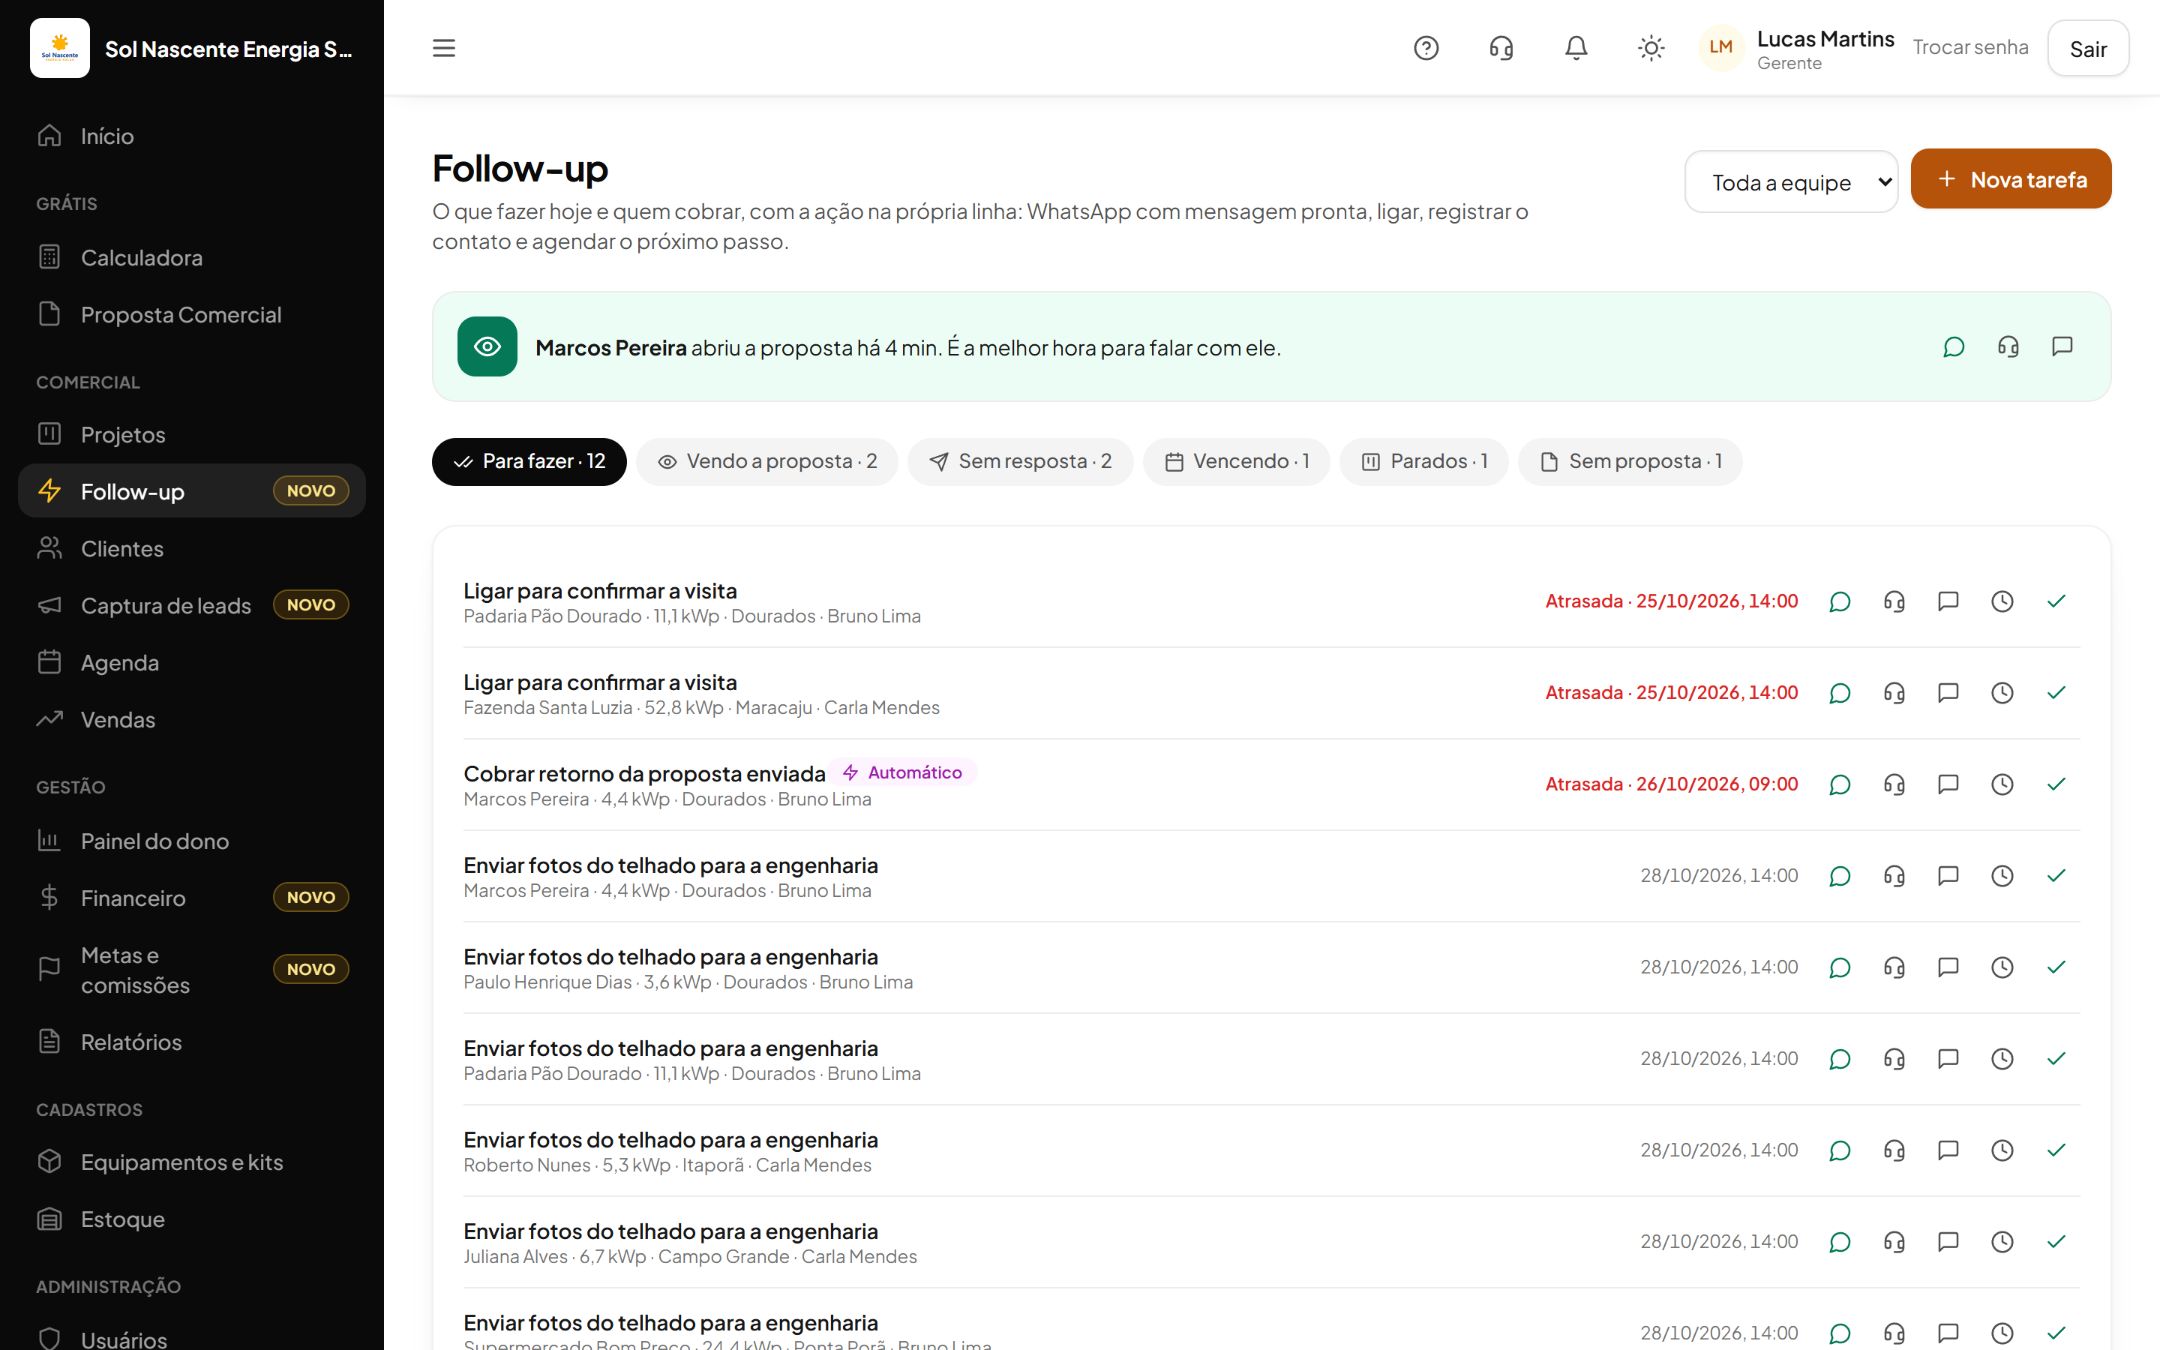This screenshot has width=2160, height=1350.
Task: Click the Nova tarefa button
Action: coord(2011,180)
